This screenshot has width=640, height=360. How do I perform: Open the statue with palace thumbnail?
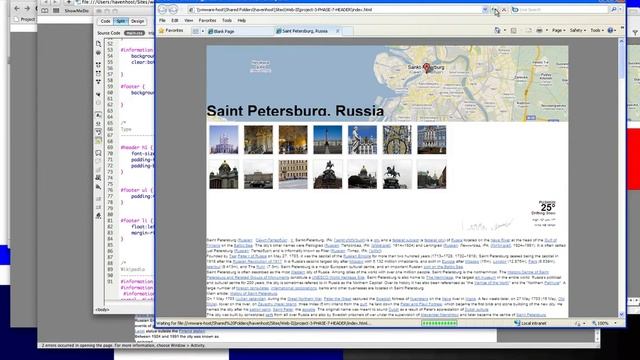click(x=362, y=140)
